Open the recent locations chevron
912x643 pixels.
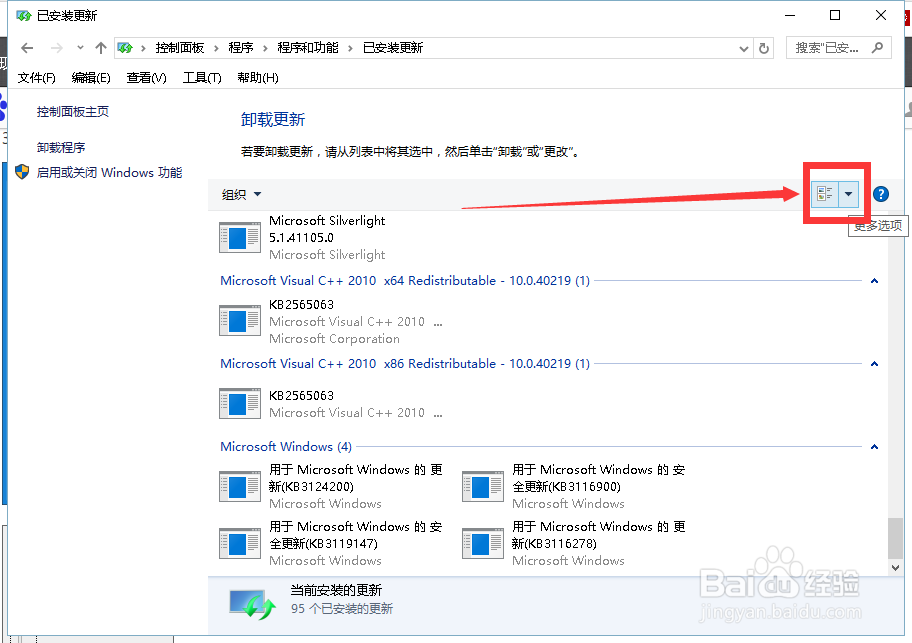[80, 48]
